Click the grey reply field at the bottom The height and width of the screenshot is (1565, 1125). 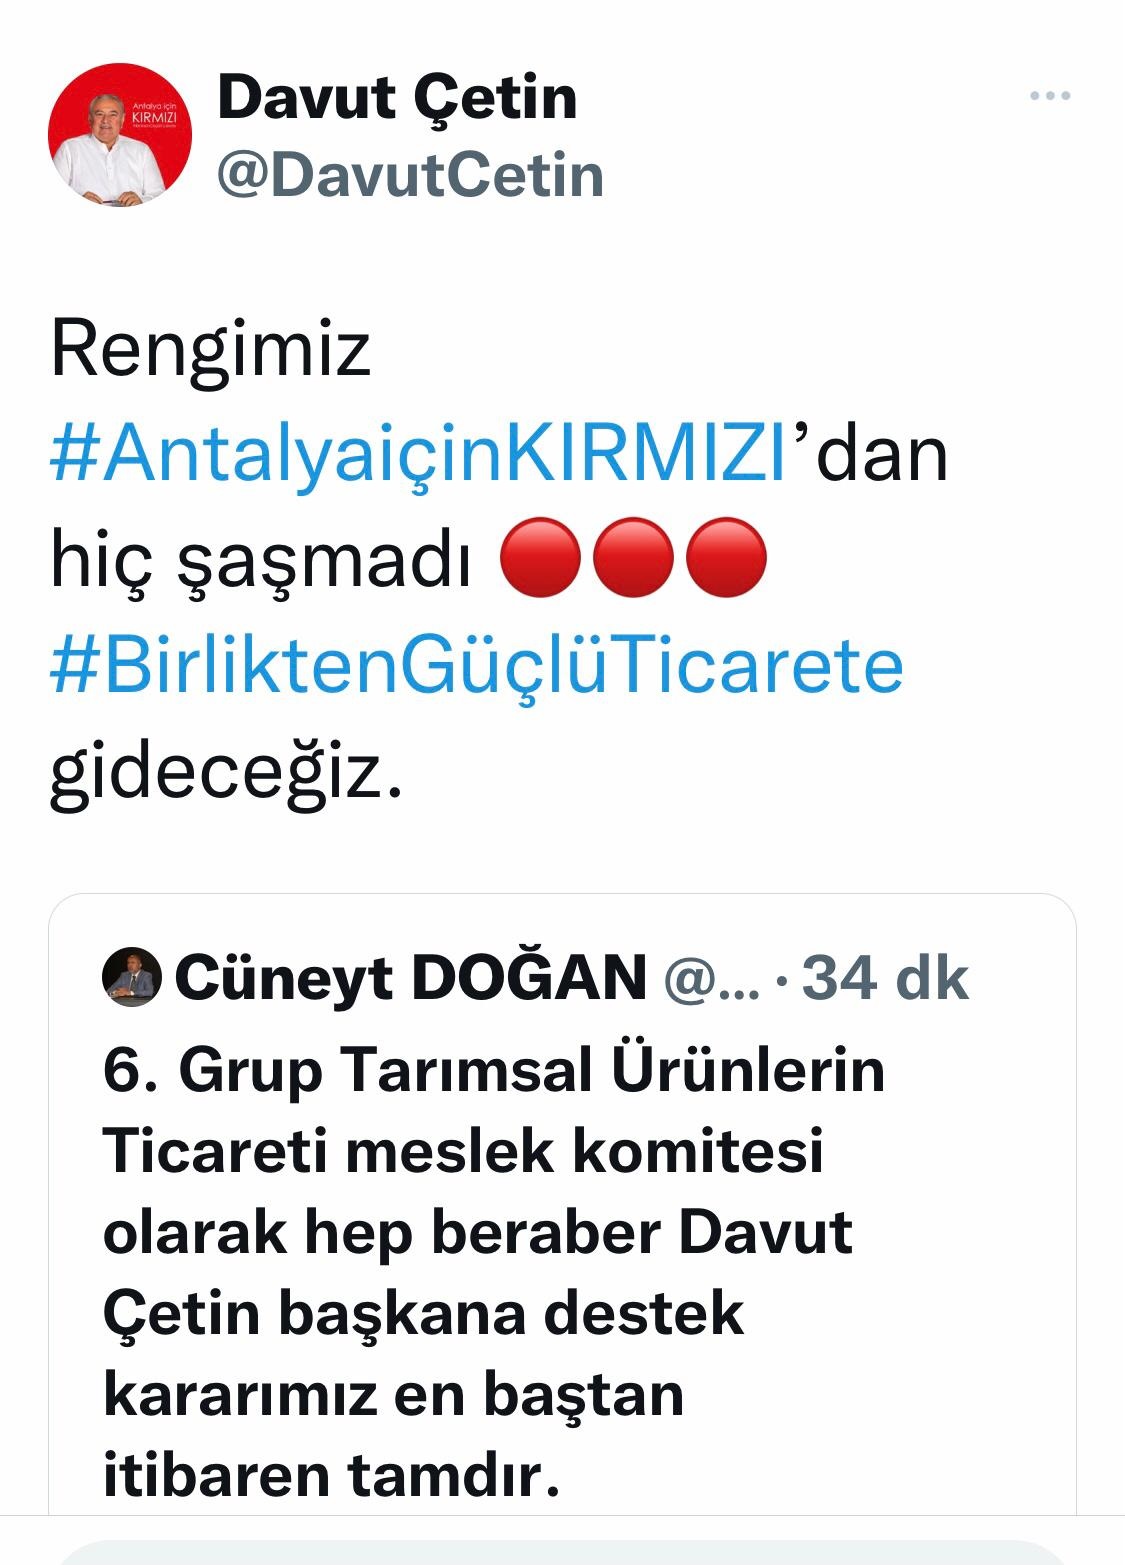pyautogui.click(x=562, y=1553)
